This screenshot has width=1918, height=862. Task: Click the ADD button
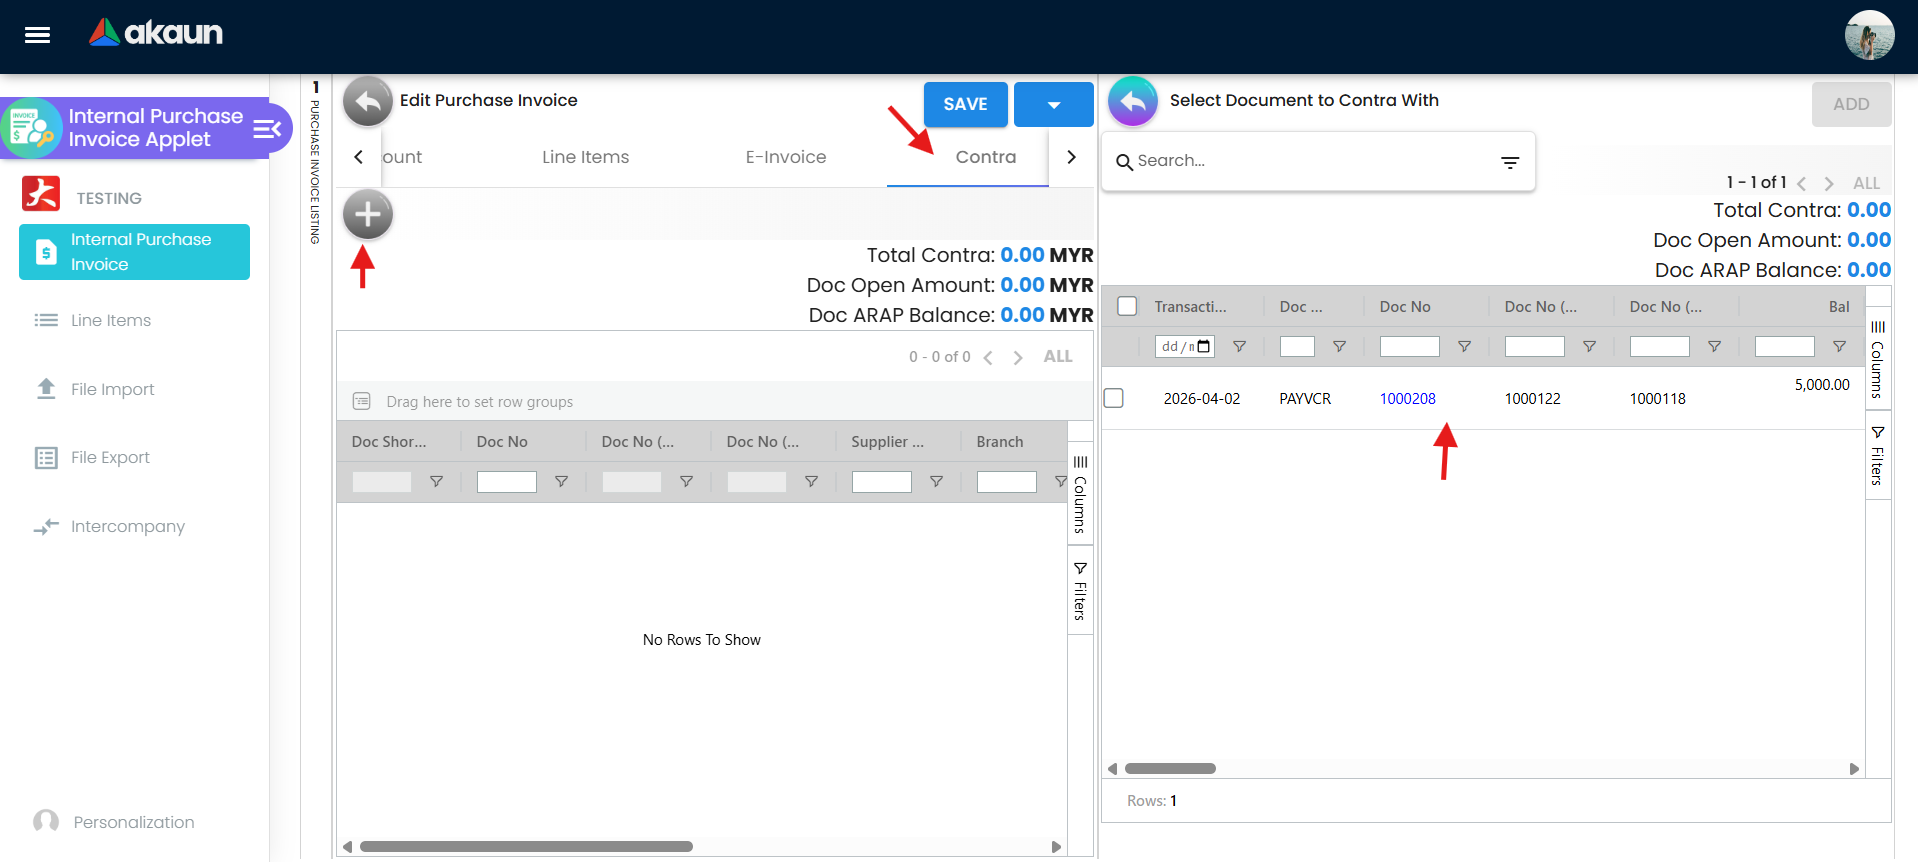[x=1851, y=104]
